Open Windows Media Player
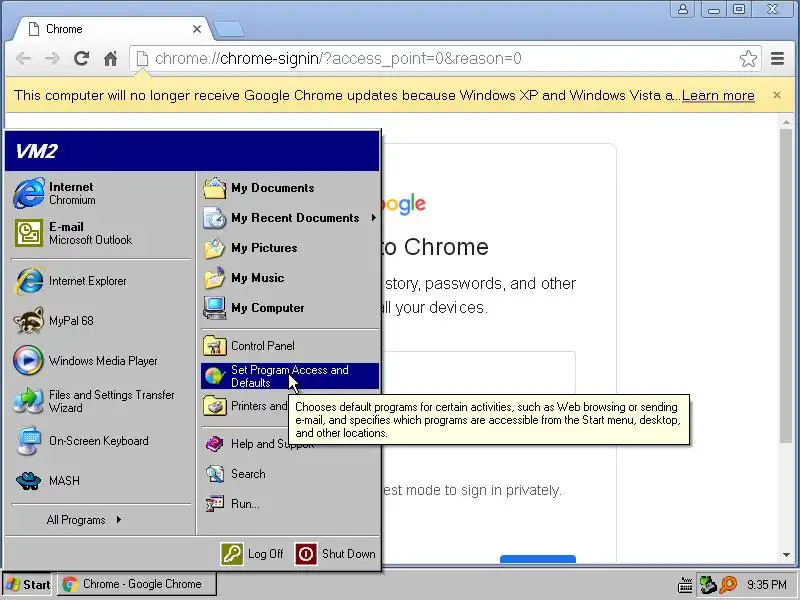This screenshot has height=600, width=800. [x=101, y=361]
